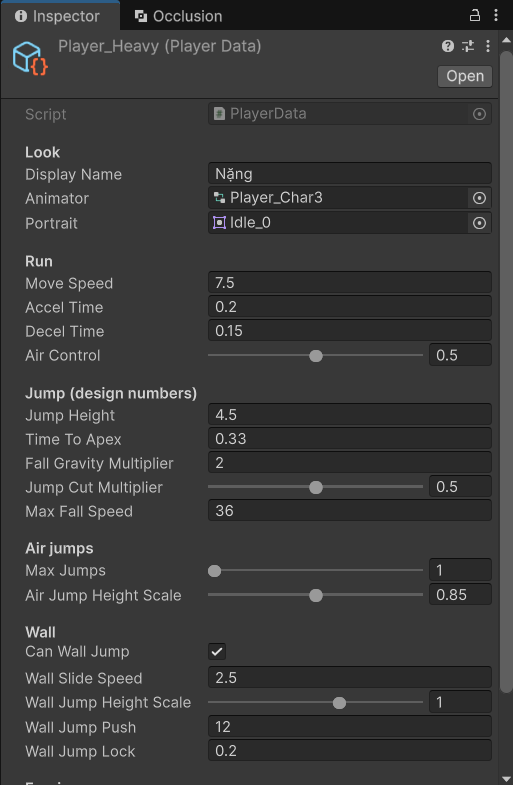Click the Air Jump Height Scale slider handle
Screen dimensions: 513x785
point(316,595)
